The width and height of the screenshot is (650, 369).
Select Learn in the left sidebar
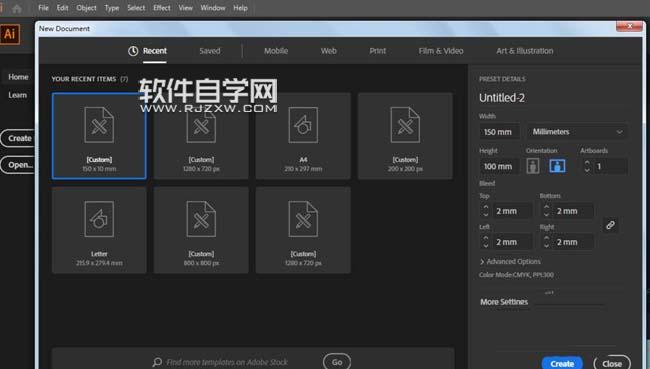[17, 95]
